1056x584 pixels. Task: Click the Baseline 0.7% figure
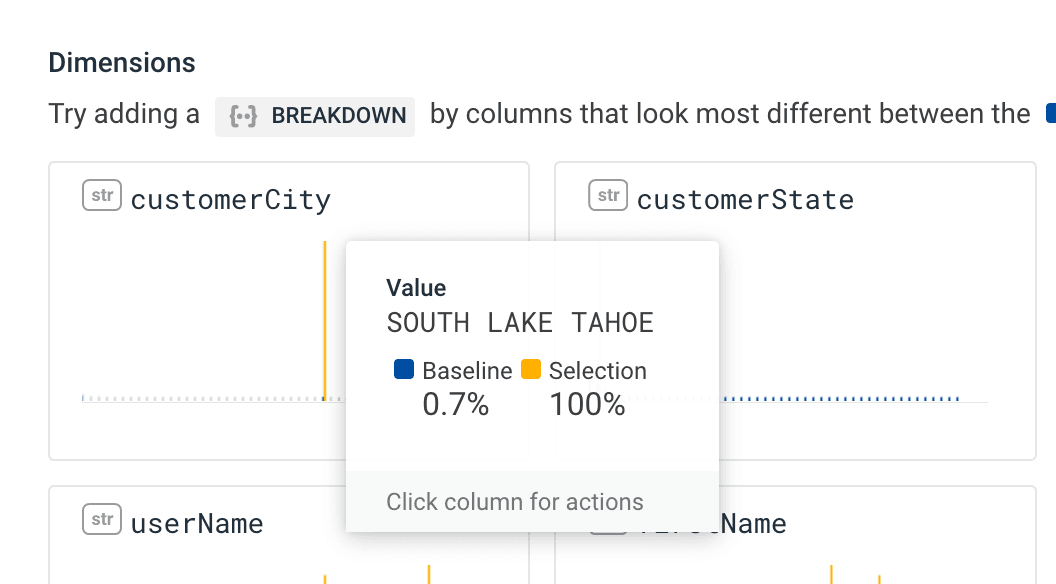pyautogui.click(x=455, y=405)
